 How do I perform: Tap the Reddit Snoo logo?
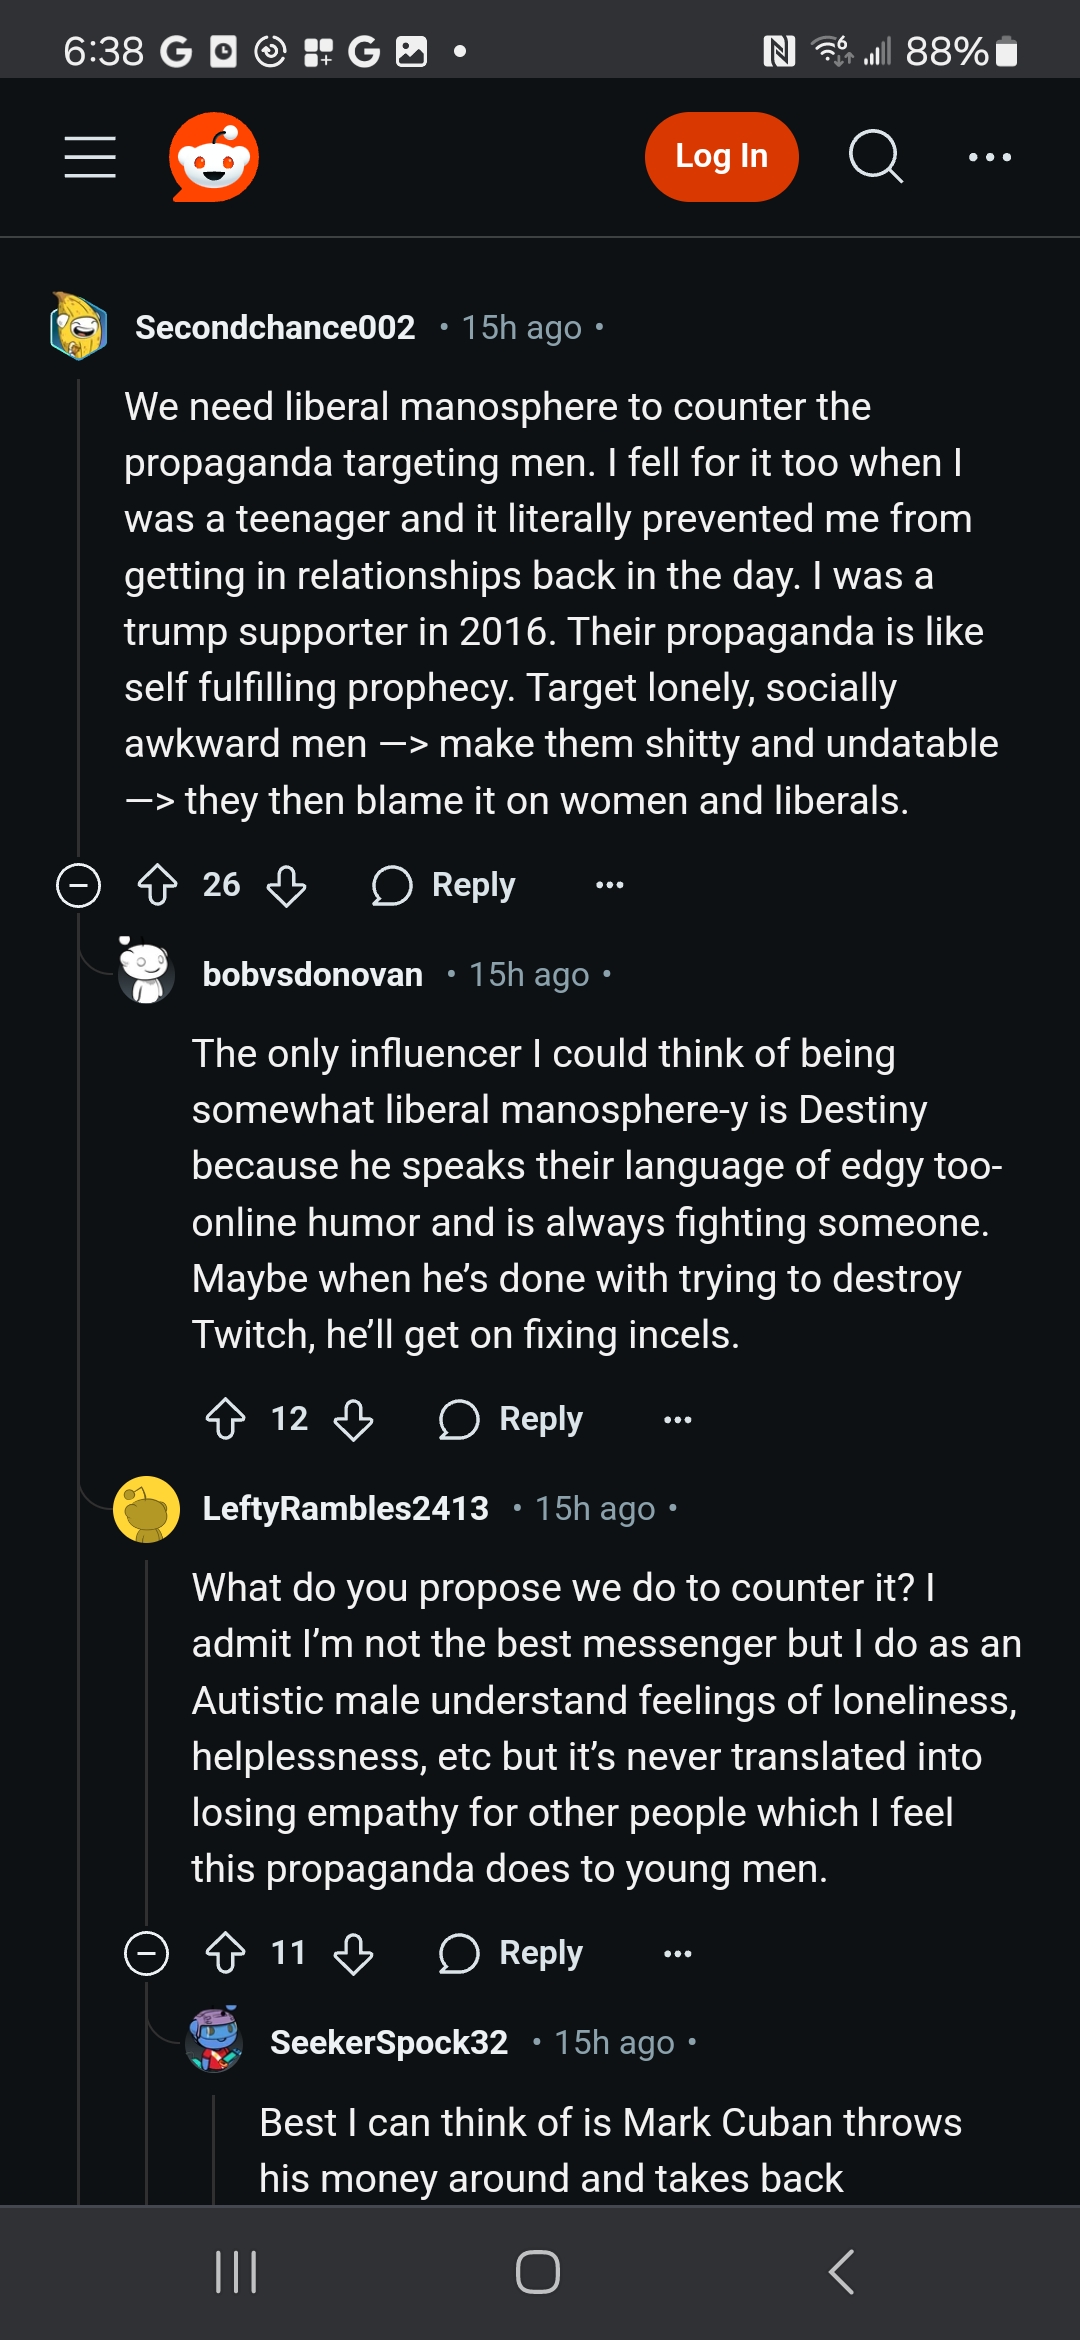pos(214,157)
